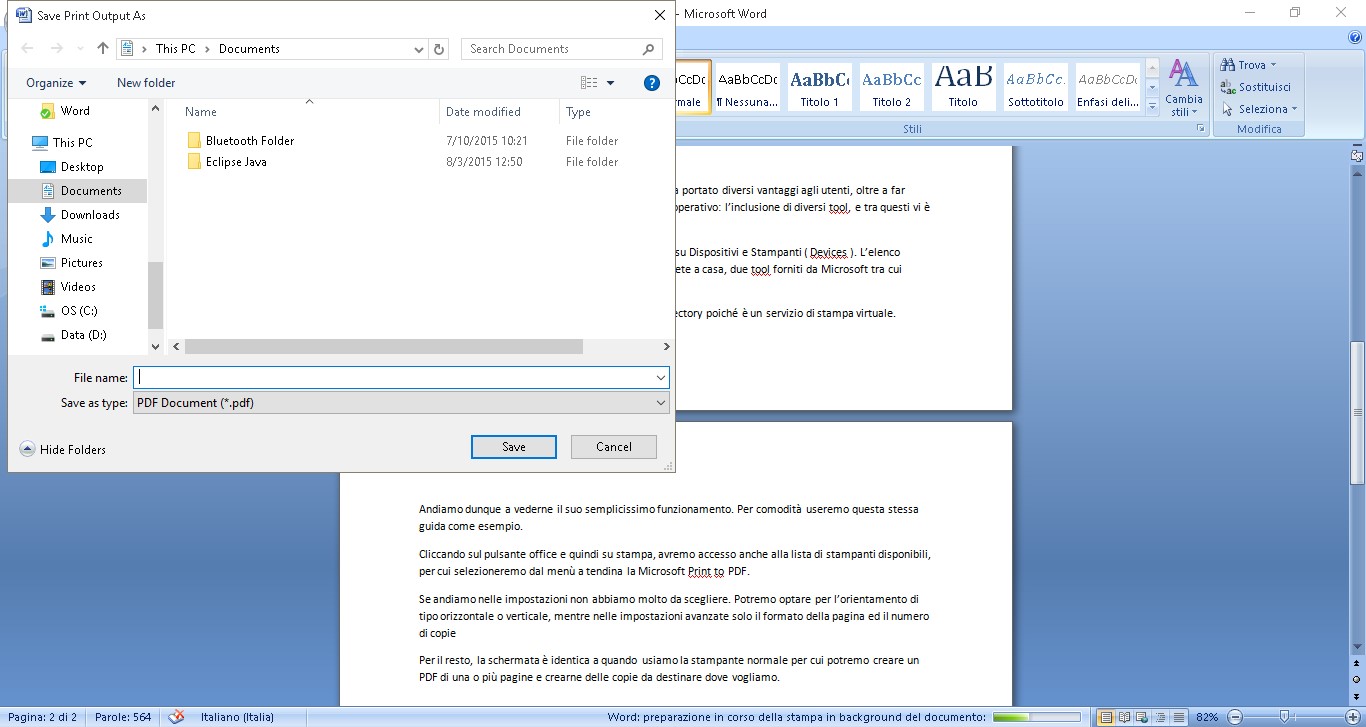Click the proofing errors status icon
This screenshot has width=1366, height=727.
[177, 717]
